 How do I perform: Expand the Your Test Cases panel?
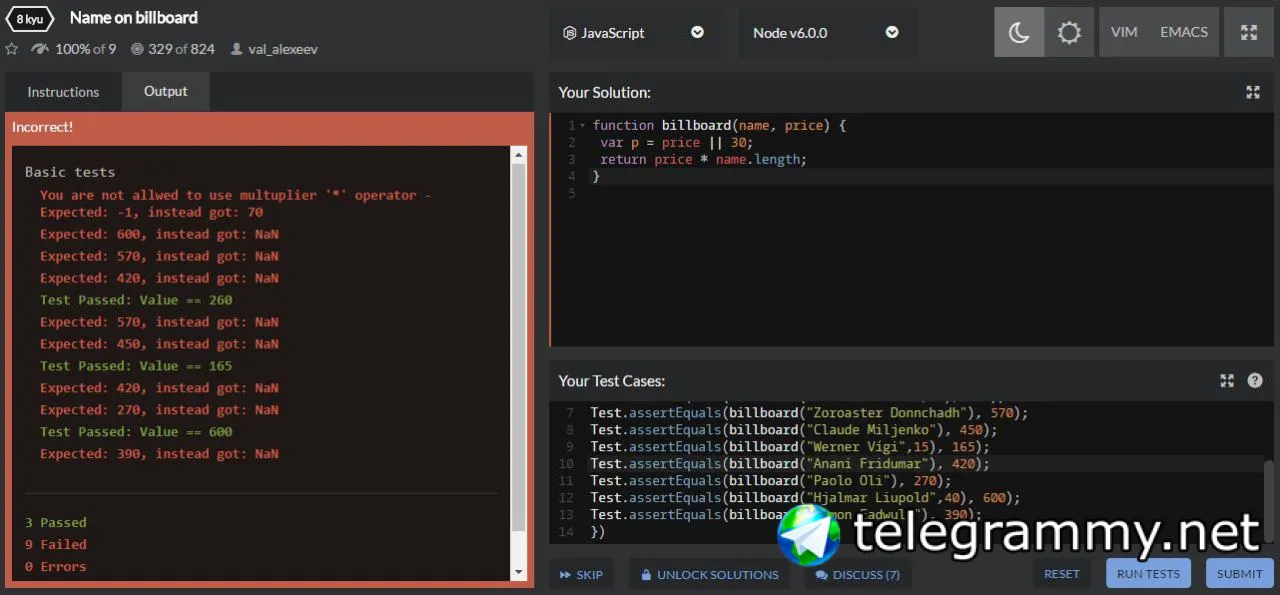pos(1227,380)
